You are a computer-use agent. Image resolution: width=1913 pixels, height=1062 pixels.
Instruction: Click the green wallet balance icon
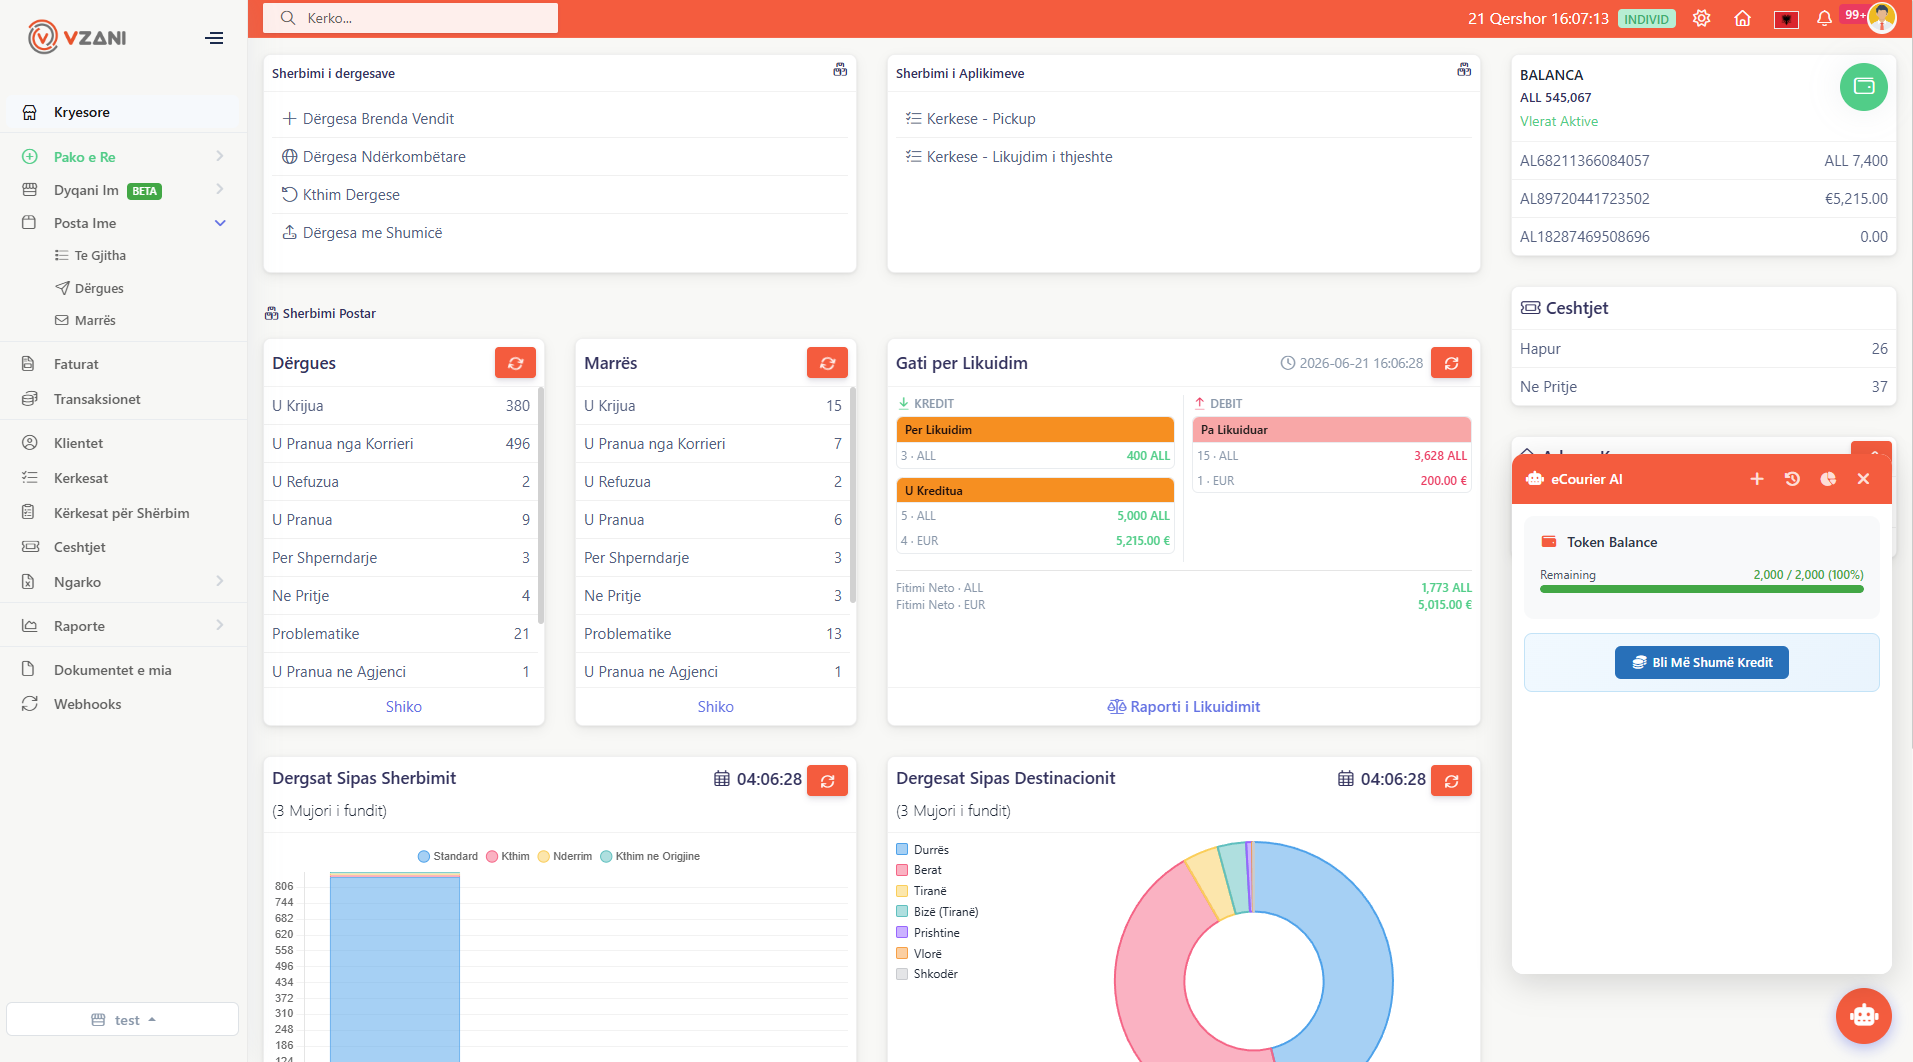[x=1863, y=87]
